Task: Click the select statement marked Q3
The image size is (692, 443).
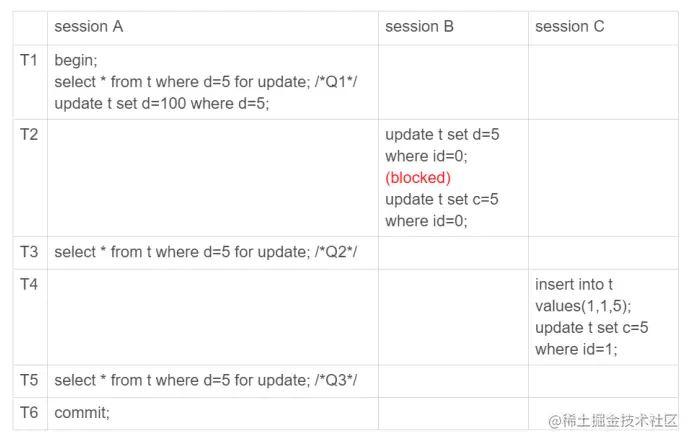Action: (x=205, y=379)
